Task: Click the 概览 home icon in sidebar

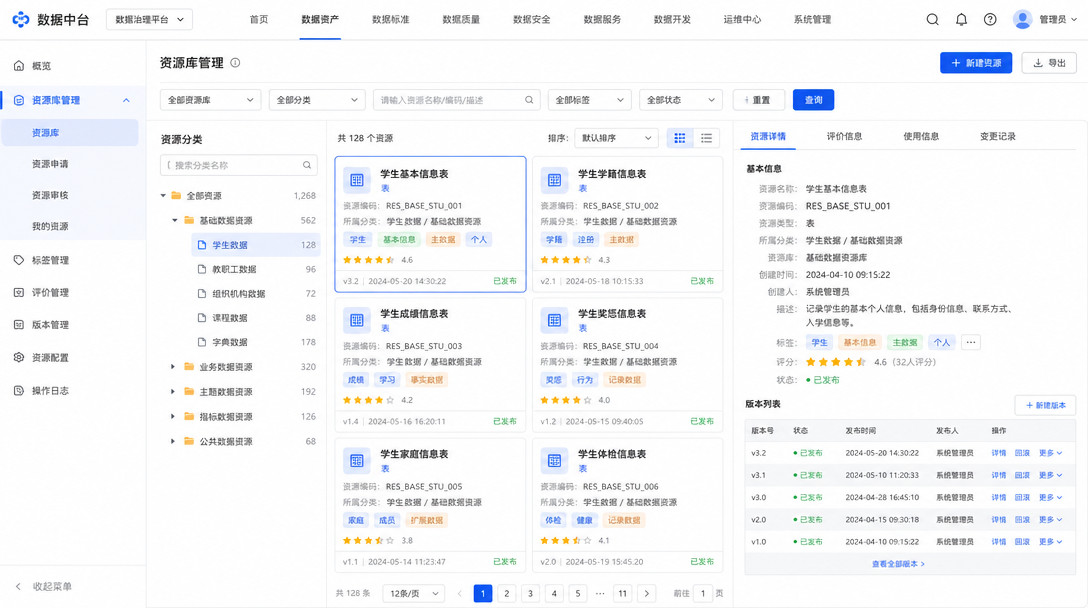Action: click(19, 66)
